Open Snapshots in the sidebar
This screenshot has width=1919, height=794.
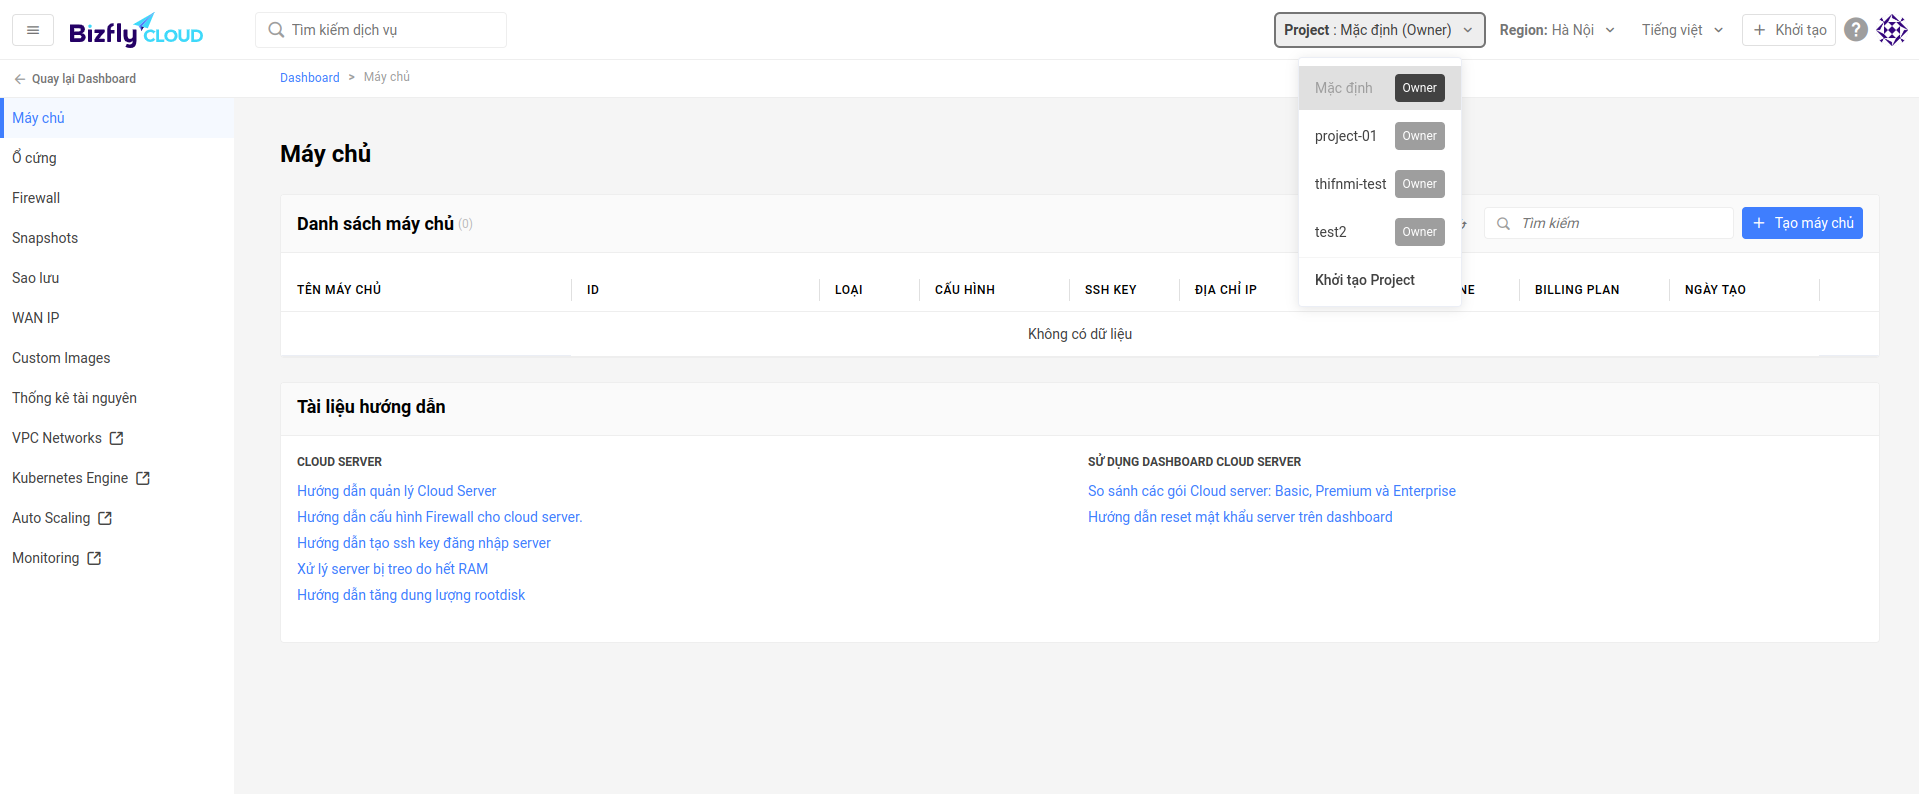tap(45, 238)
